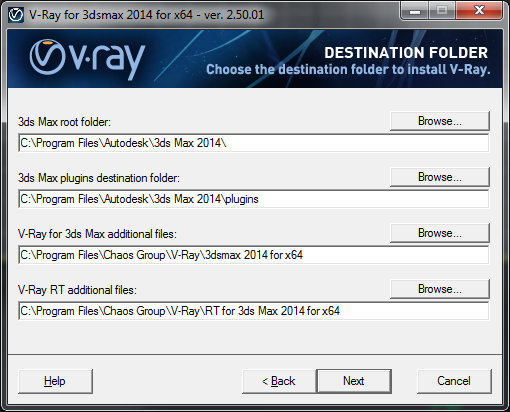Minimize the V-Ray installer window

[415, 11]
